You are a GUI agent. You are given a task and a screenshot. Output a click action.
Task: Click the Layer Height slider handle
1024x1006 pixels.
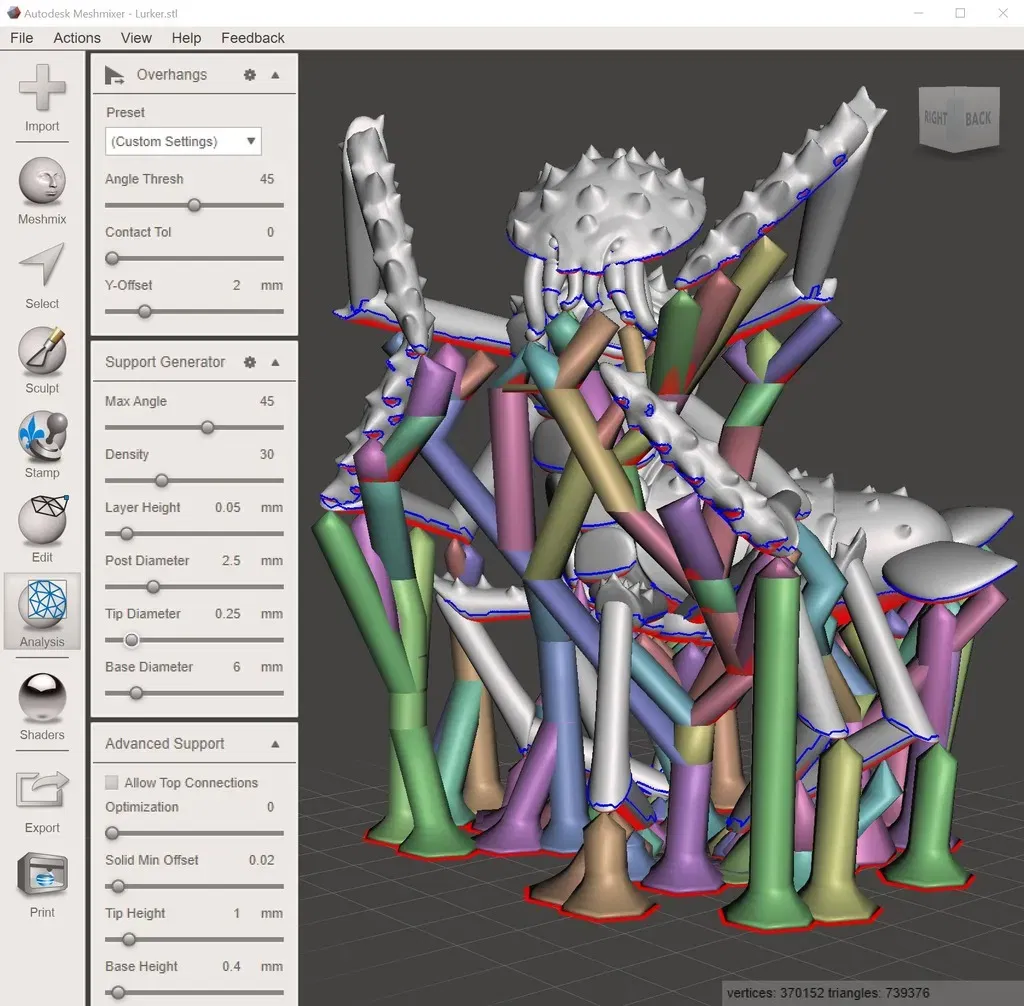[x=127, y=534]
